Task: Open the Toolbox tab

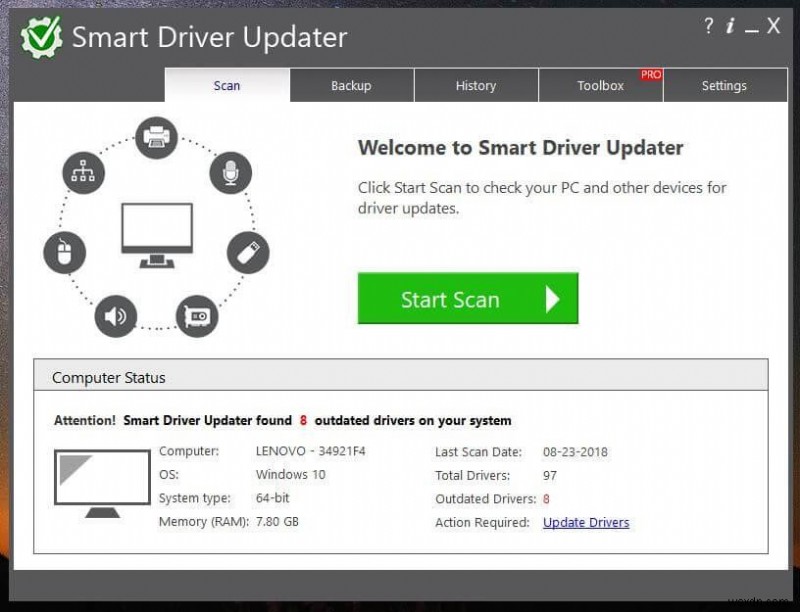Action: pyautogui.click(x=601, y=85)
